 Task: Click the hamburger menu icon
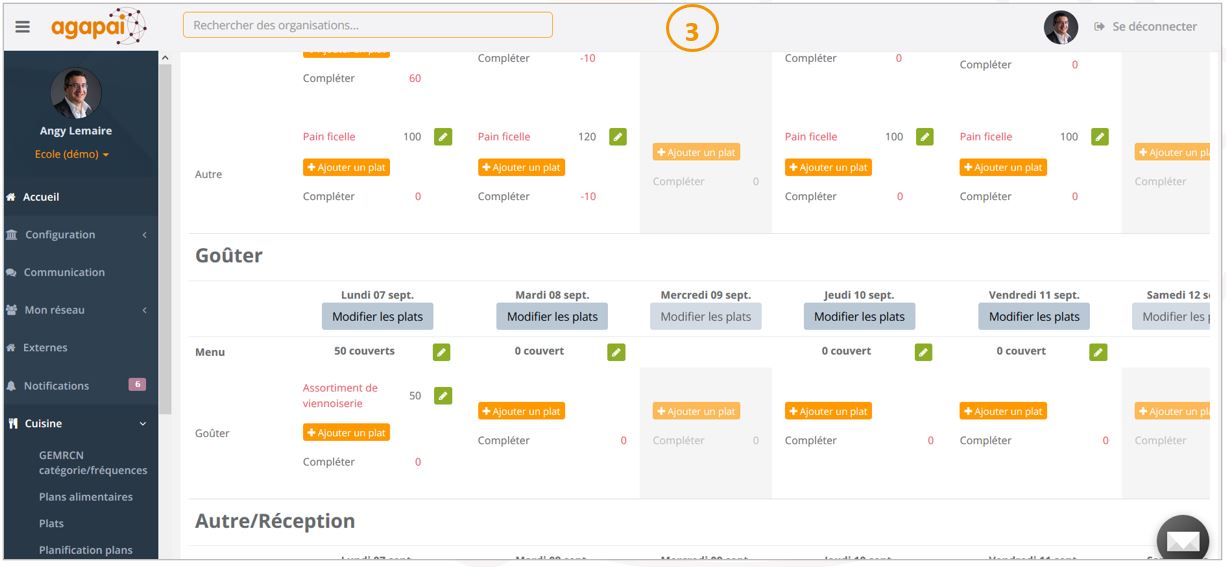click(x=23, y=27)
